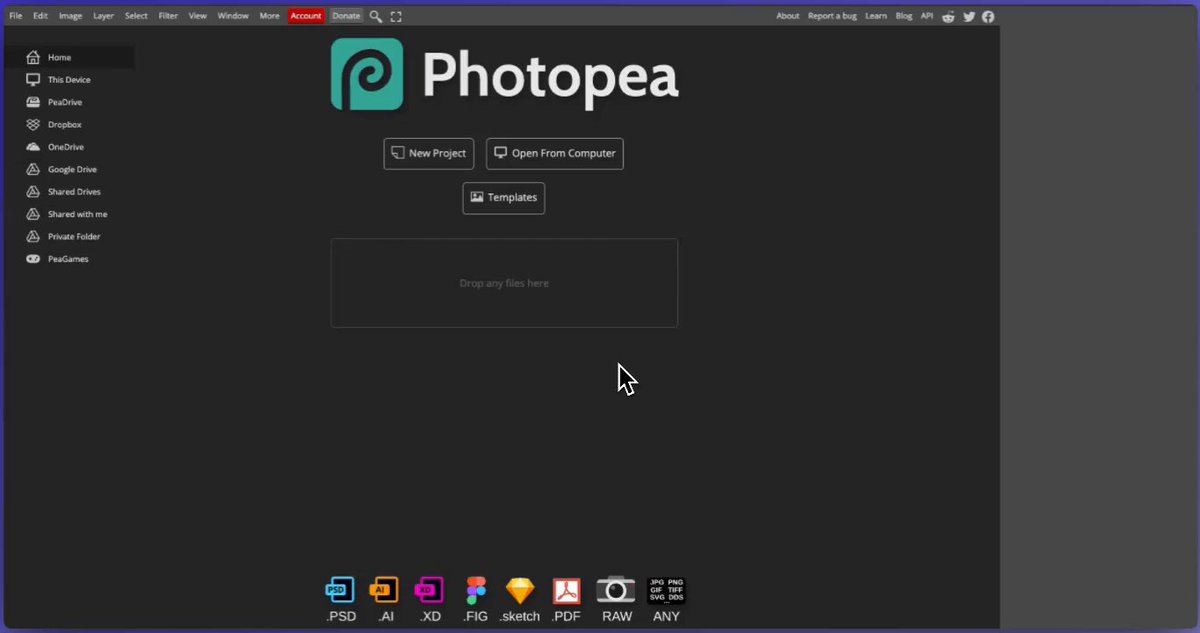The width and height of the screenshot is (1200, 633).
Task: Click the .sketch format icon
Action: coord(520,590)
